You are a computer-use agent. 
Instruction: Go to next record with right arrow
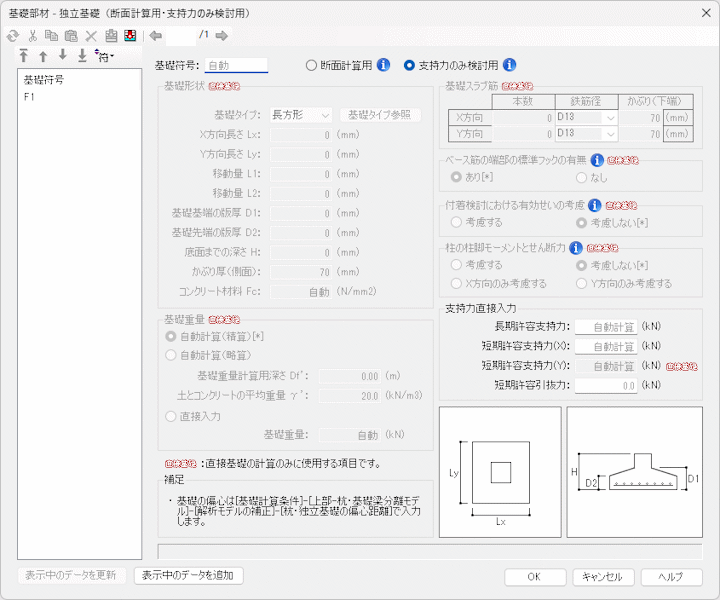click(x=222, y=35)
